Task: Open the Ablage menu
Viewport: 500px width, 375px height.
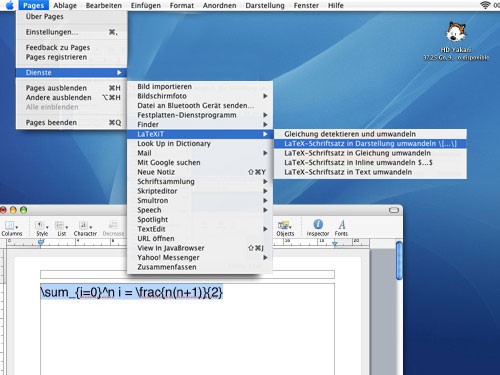Action: click(65, 5)
